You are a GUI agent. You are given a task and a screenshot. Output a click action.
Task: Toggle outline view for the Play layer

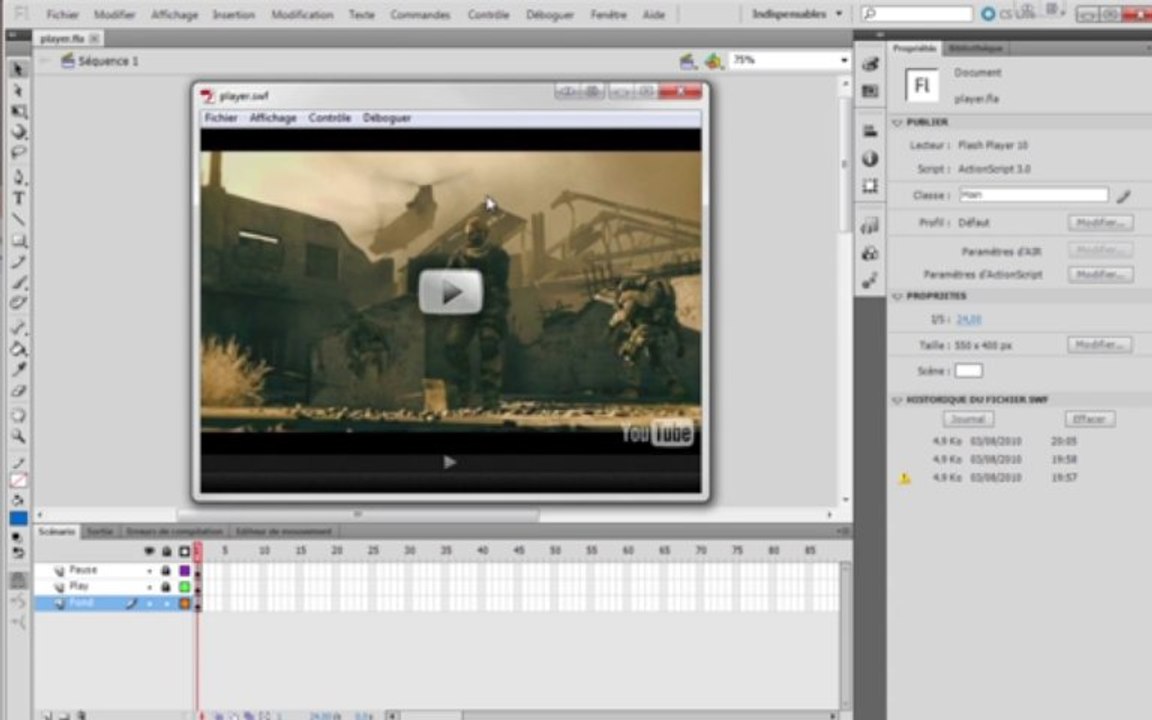tap(184, 586)
